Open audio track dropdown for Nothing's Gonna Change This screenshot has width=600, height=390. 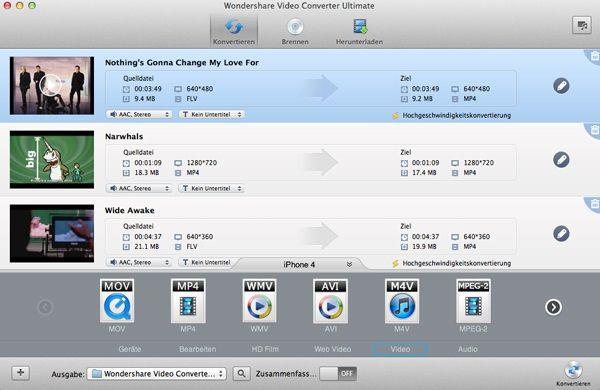pyautogui.click(x=139, y=114)
